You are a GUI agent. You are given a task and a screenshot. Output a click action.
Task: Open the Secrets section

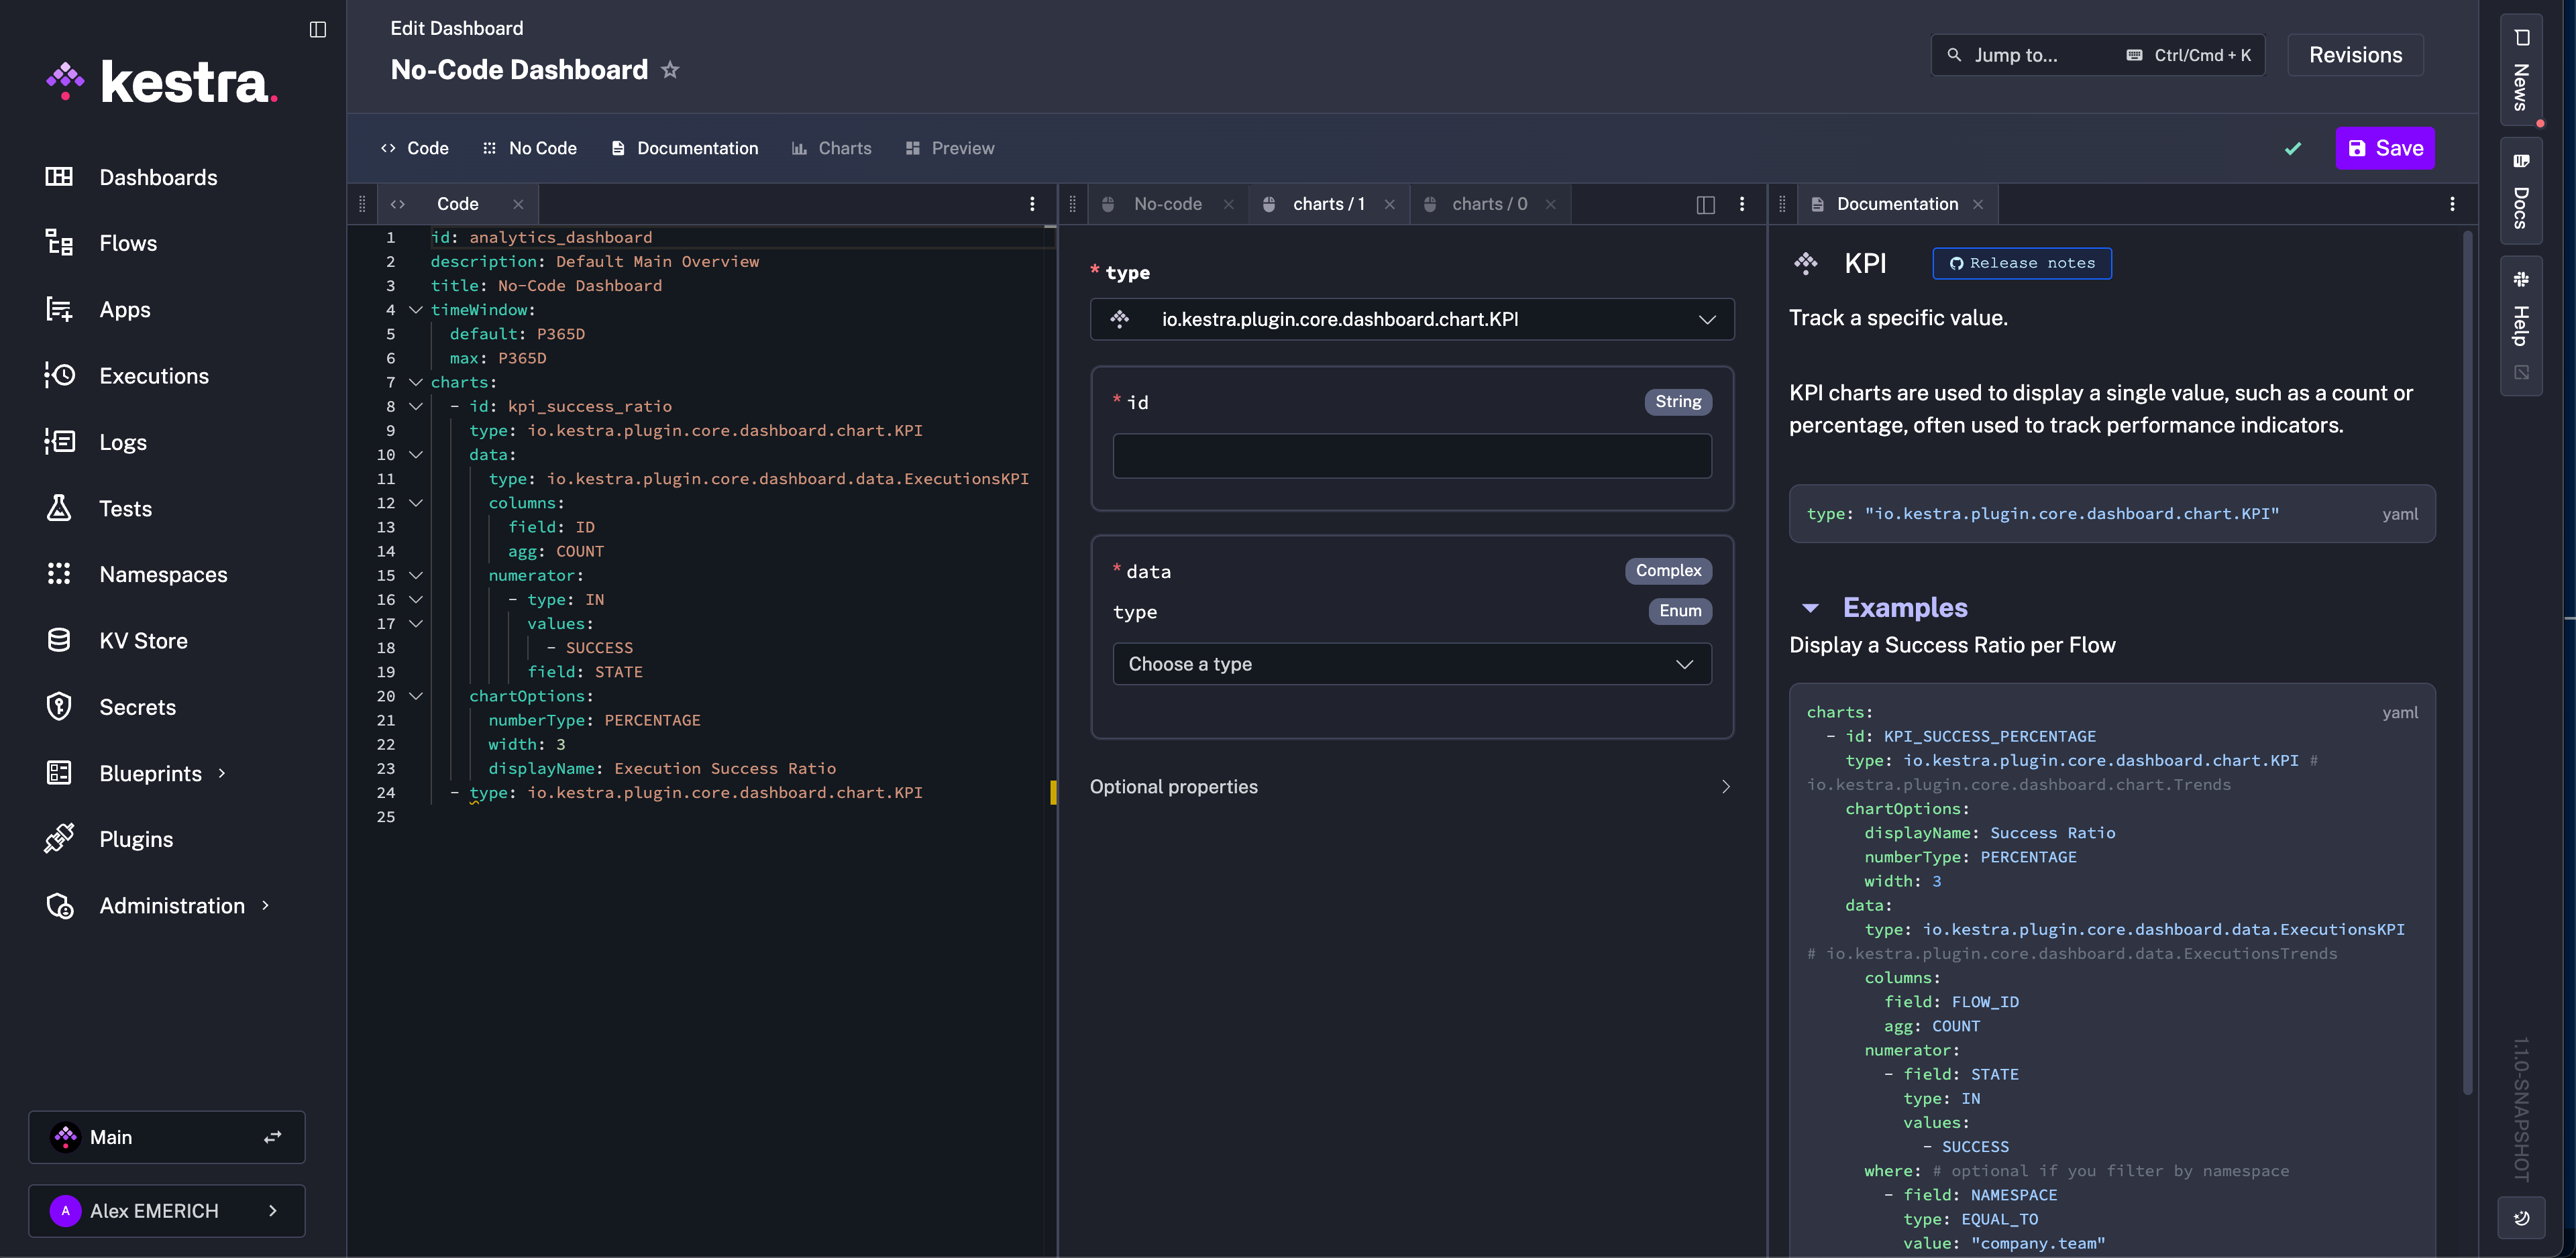click(x=137, y=706)
